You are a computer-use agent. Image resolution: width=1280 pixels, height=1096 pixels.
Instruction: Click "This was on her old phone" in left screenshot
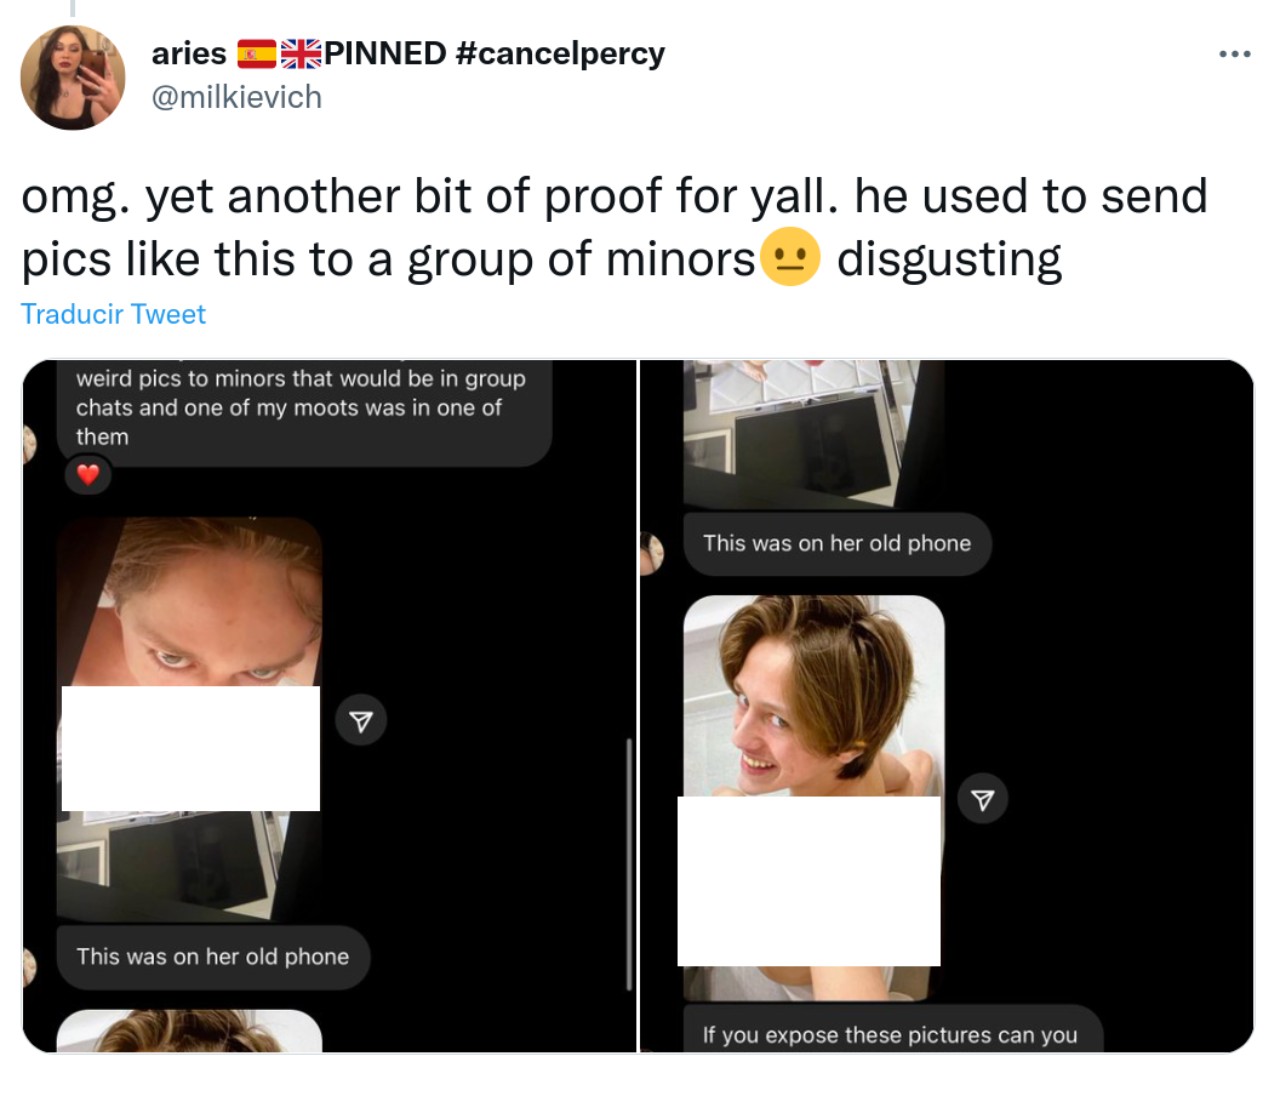pyautogui.click(x=213, y=957)
